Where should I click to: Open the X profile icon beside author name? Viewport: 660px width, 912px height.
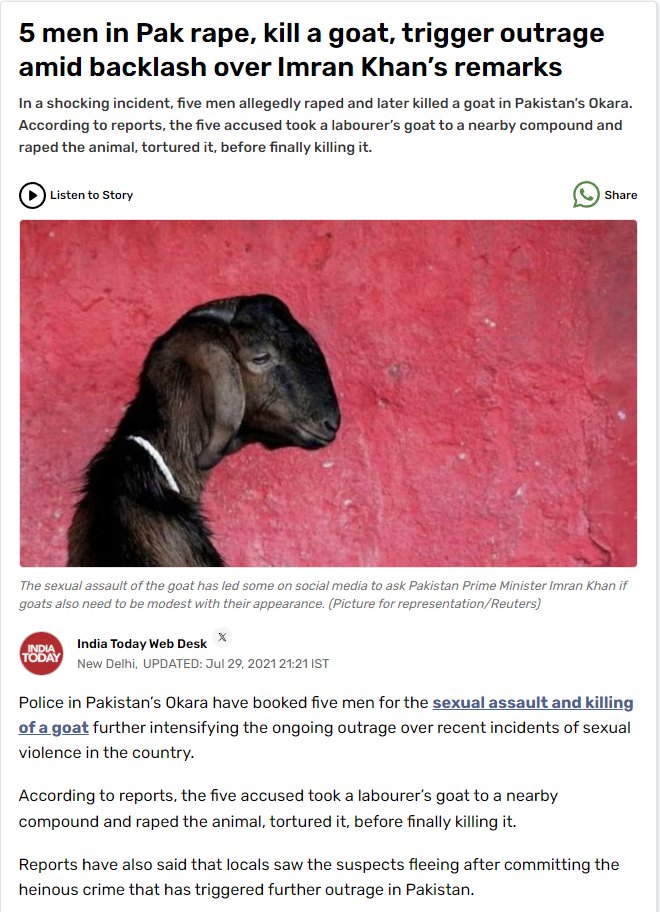(222, 637)
